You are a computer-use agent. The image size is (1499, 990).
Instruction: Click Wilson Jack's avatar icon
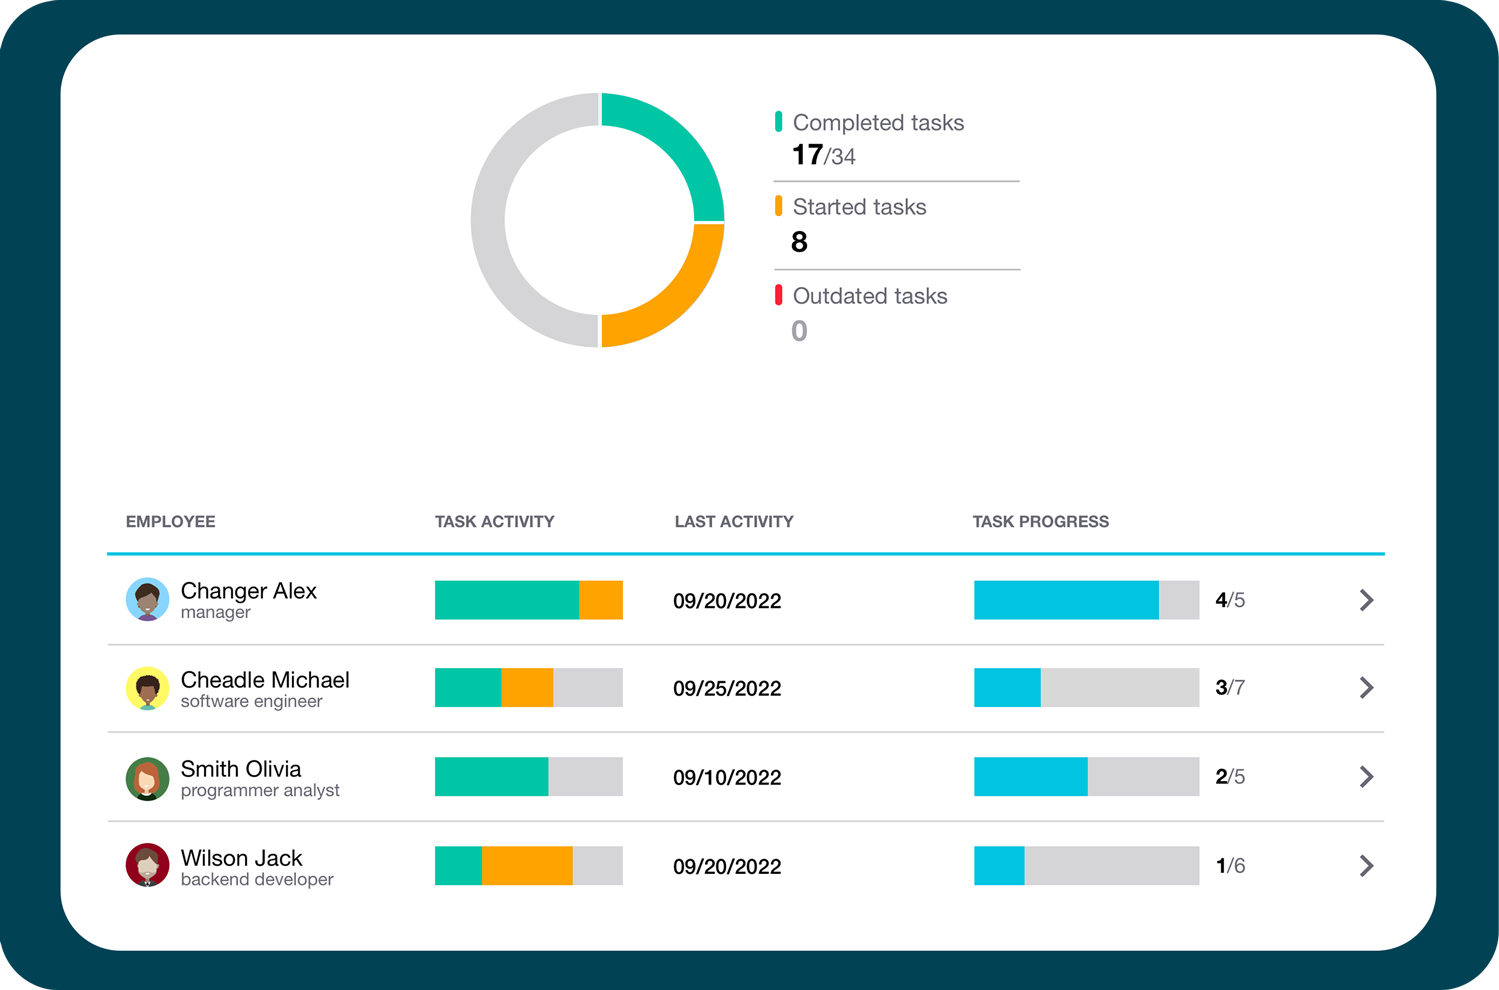click(147, 866)
